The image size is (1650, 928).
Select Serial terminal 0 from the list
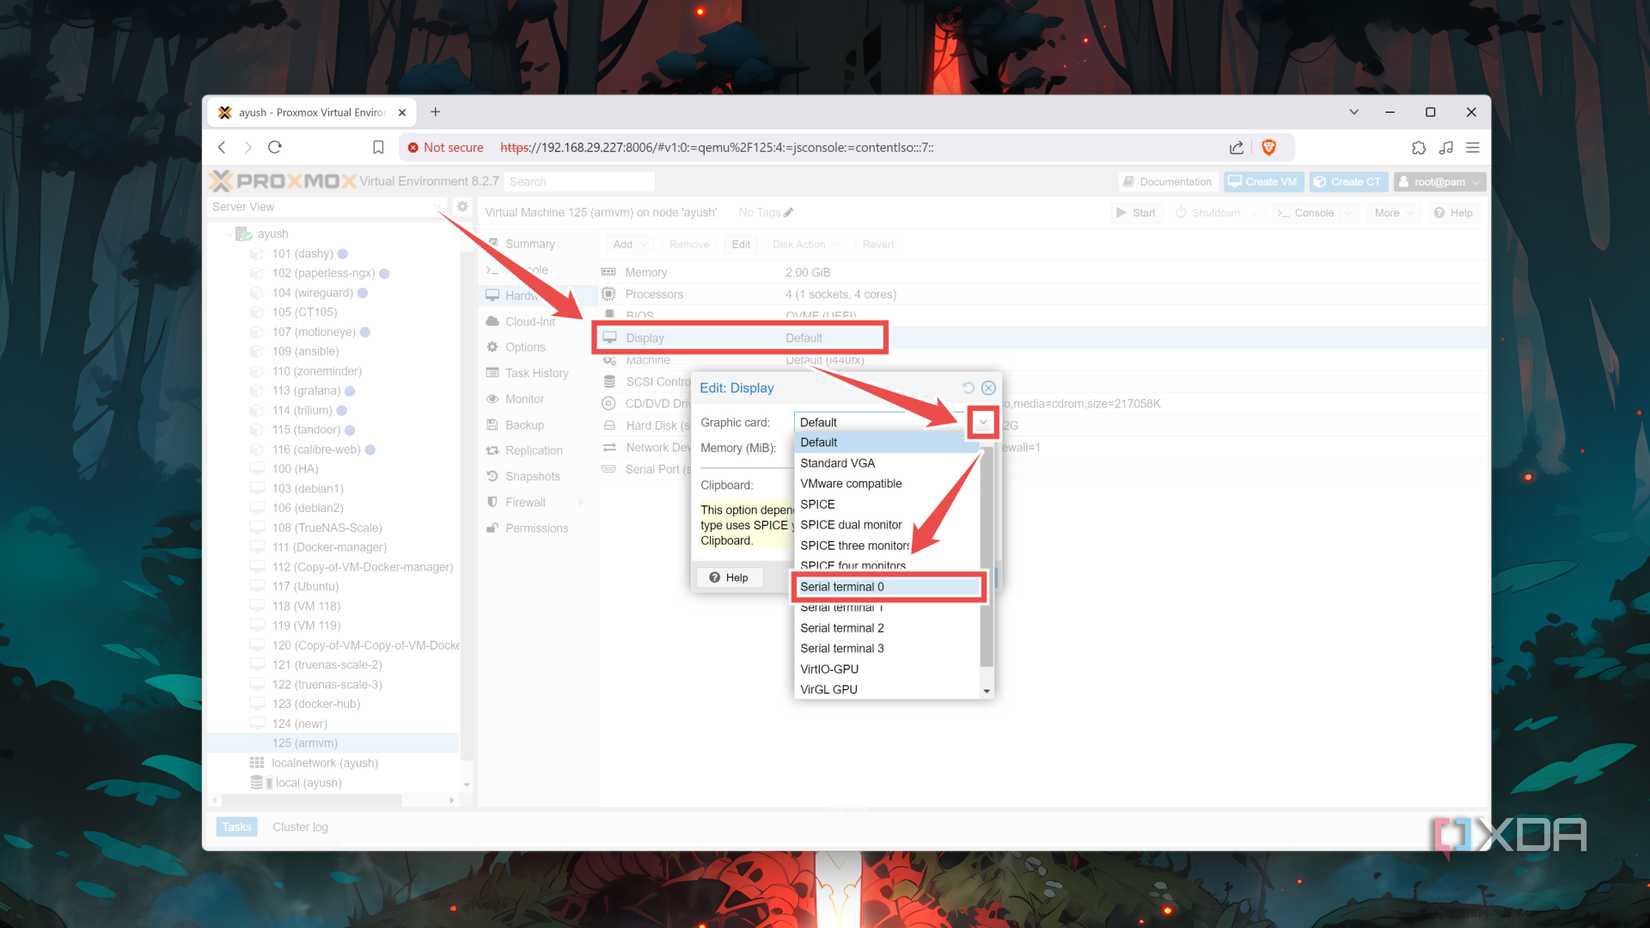point(886,587)
